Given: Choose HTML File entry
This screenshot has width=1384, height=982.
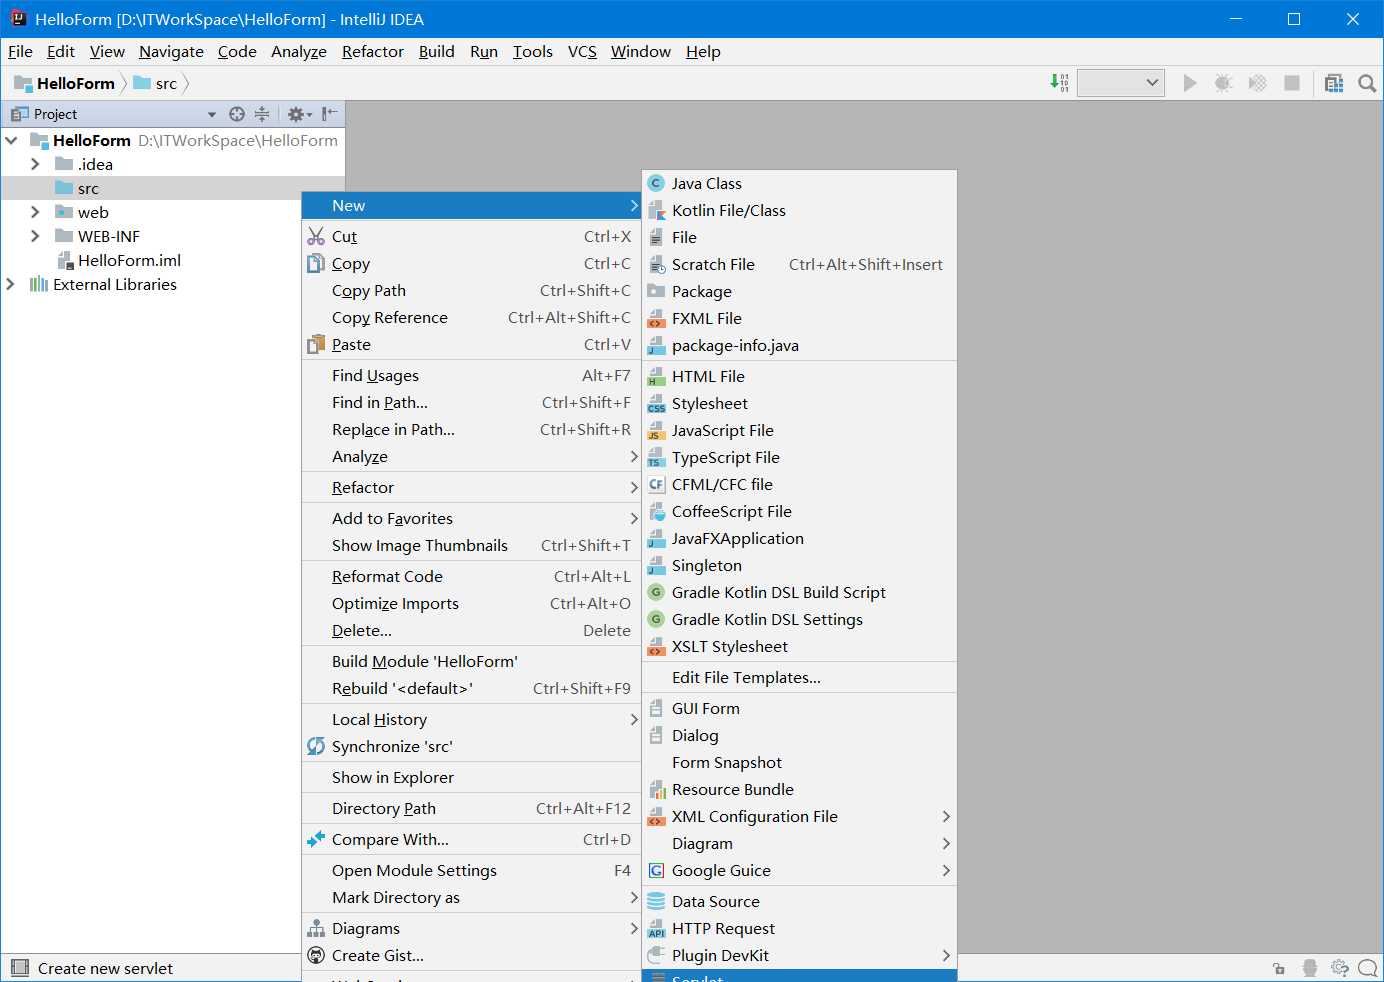Looking at the screenshot, I should pyautogui.click(x=799, y=376).
